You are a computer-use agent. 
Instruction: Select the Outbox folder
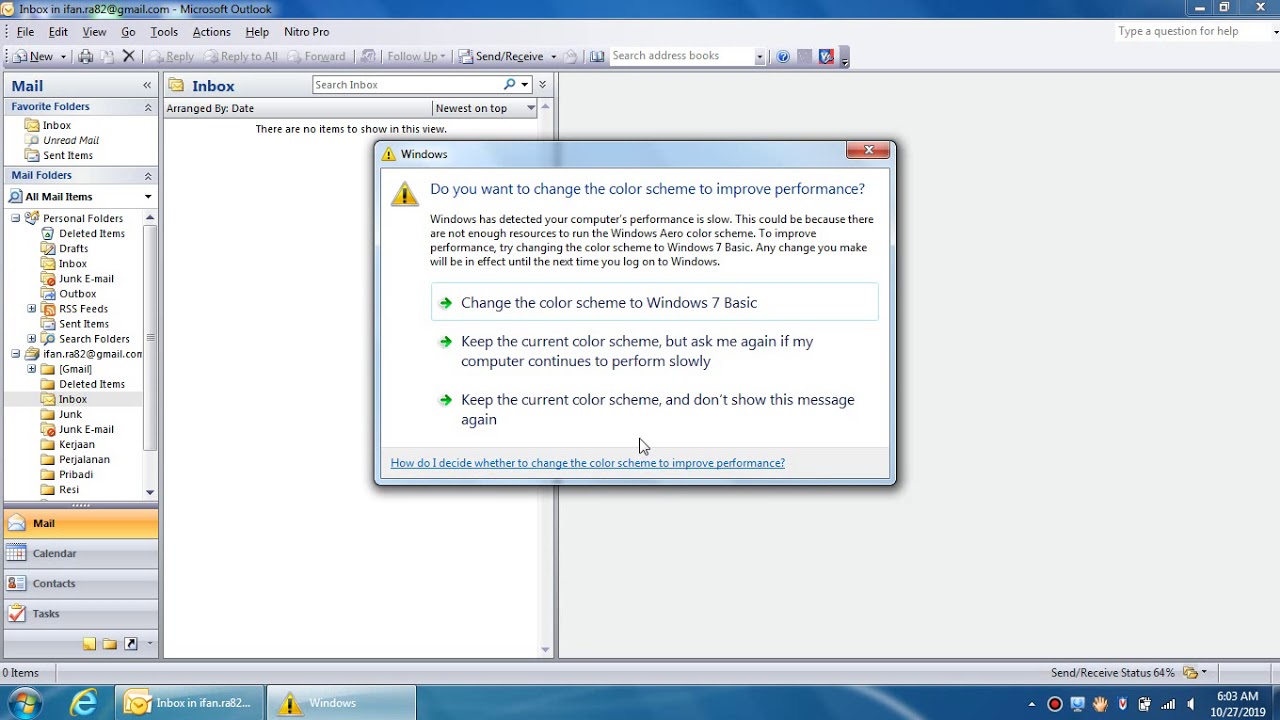78,294
